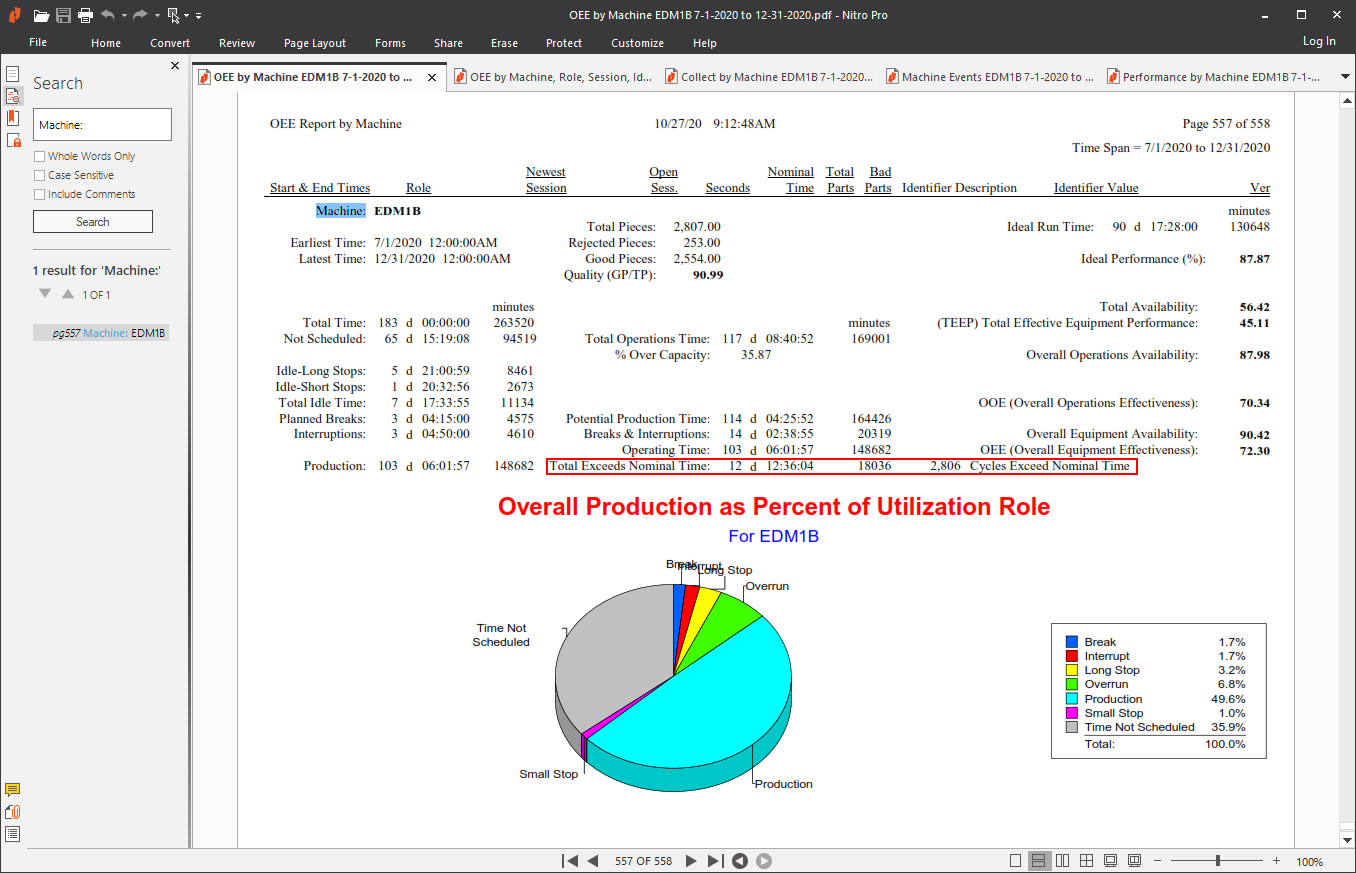Image resolution: width=1356 pixels, height=873 pixels.
Task: Click the next search result up triangle
Action: [x=67, y=294]
